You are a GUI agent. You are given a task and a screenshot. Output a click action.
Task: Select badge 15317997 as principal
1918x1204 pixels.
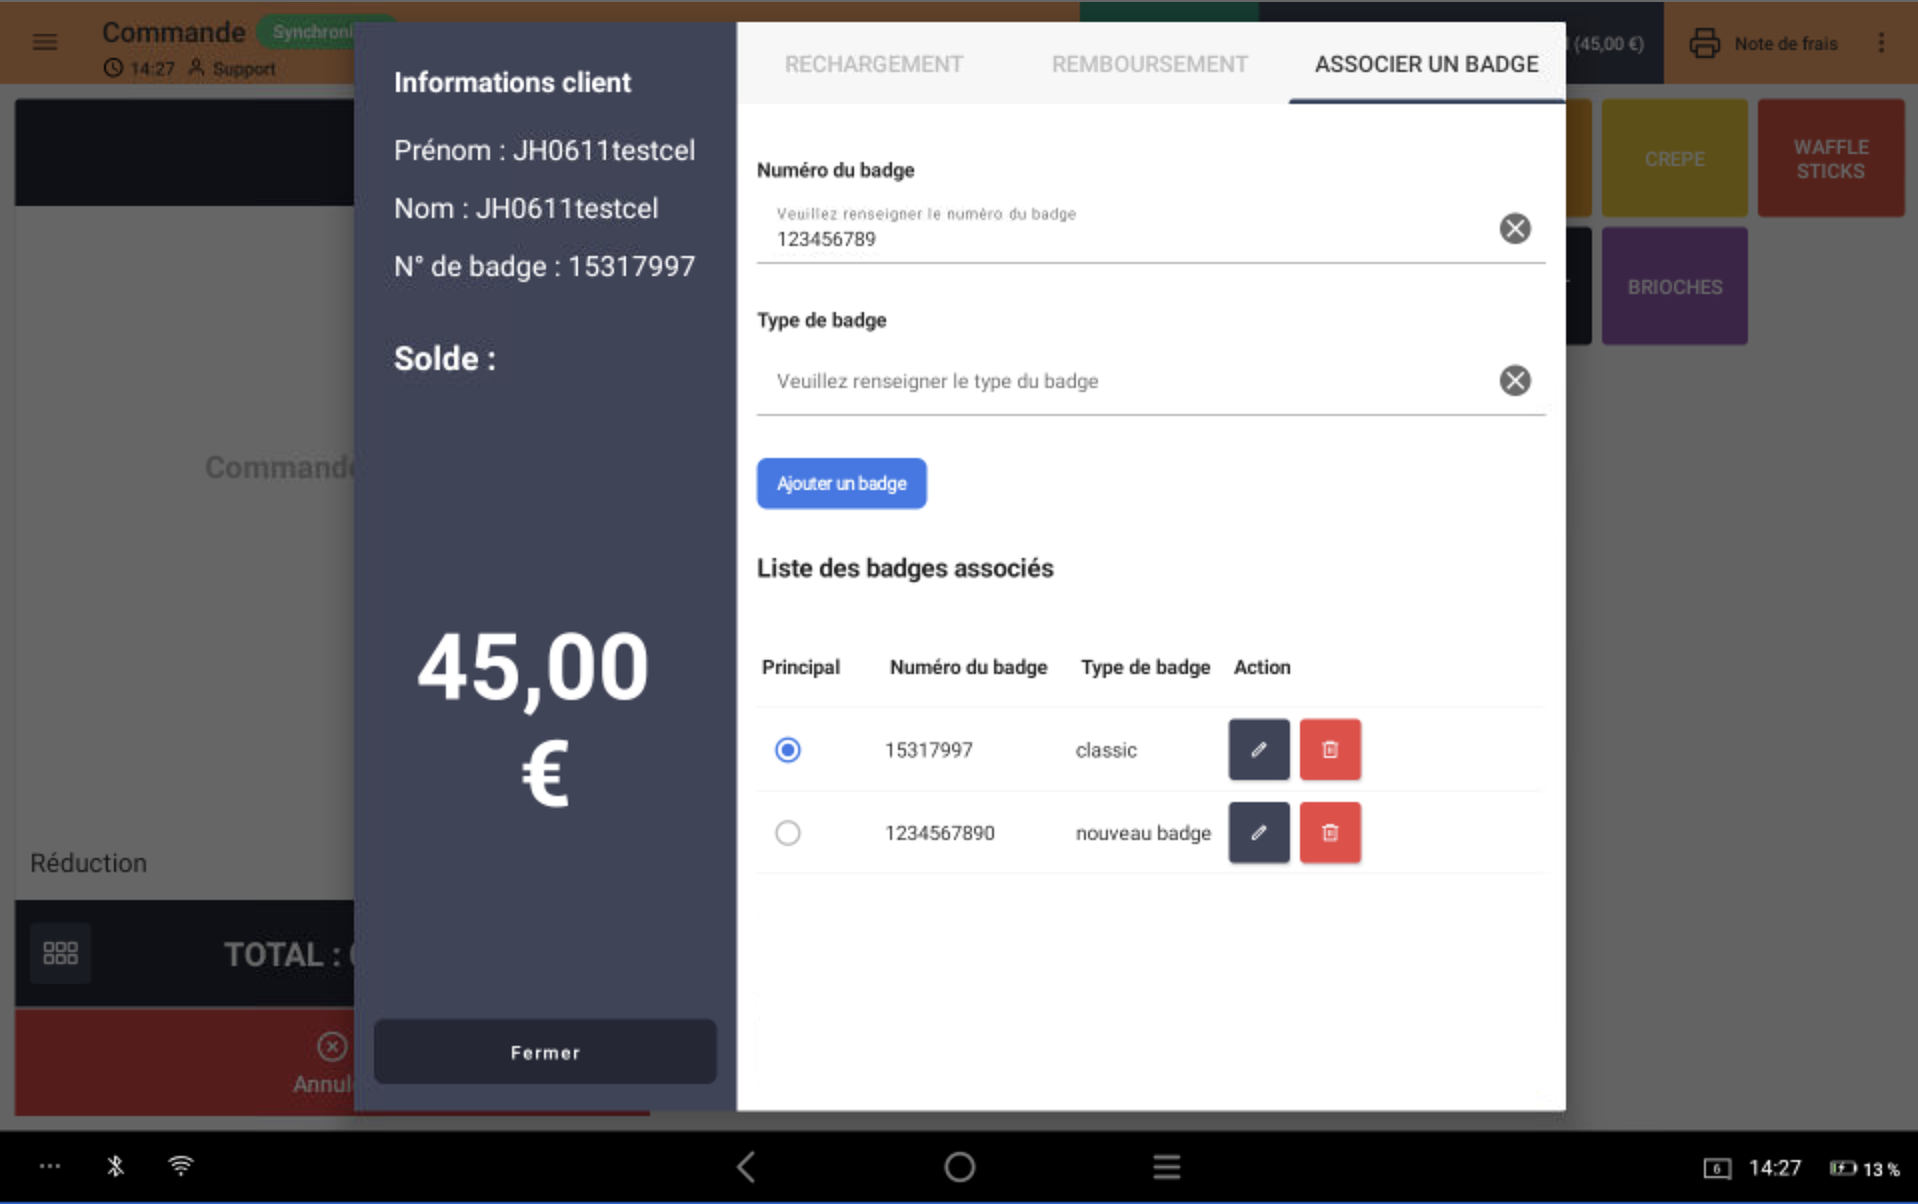[x=788, y=750]
